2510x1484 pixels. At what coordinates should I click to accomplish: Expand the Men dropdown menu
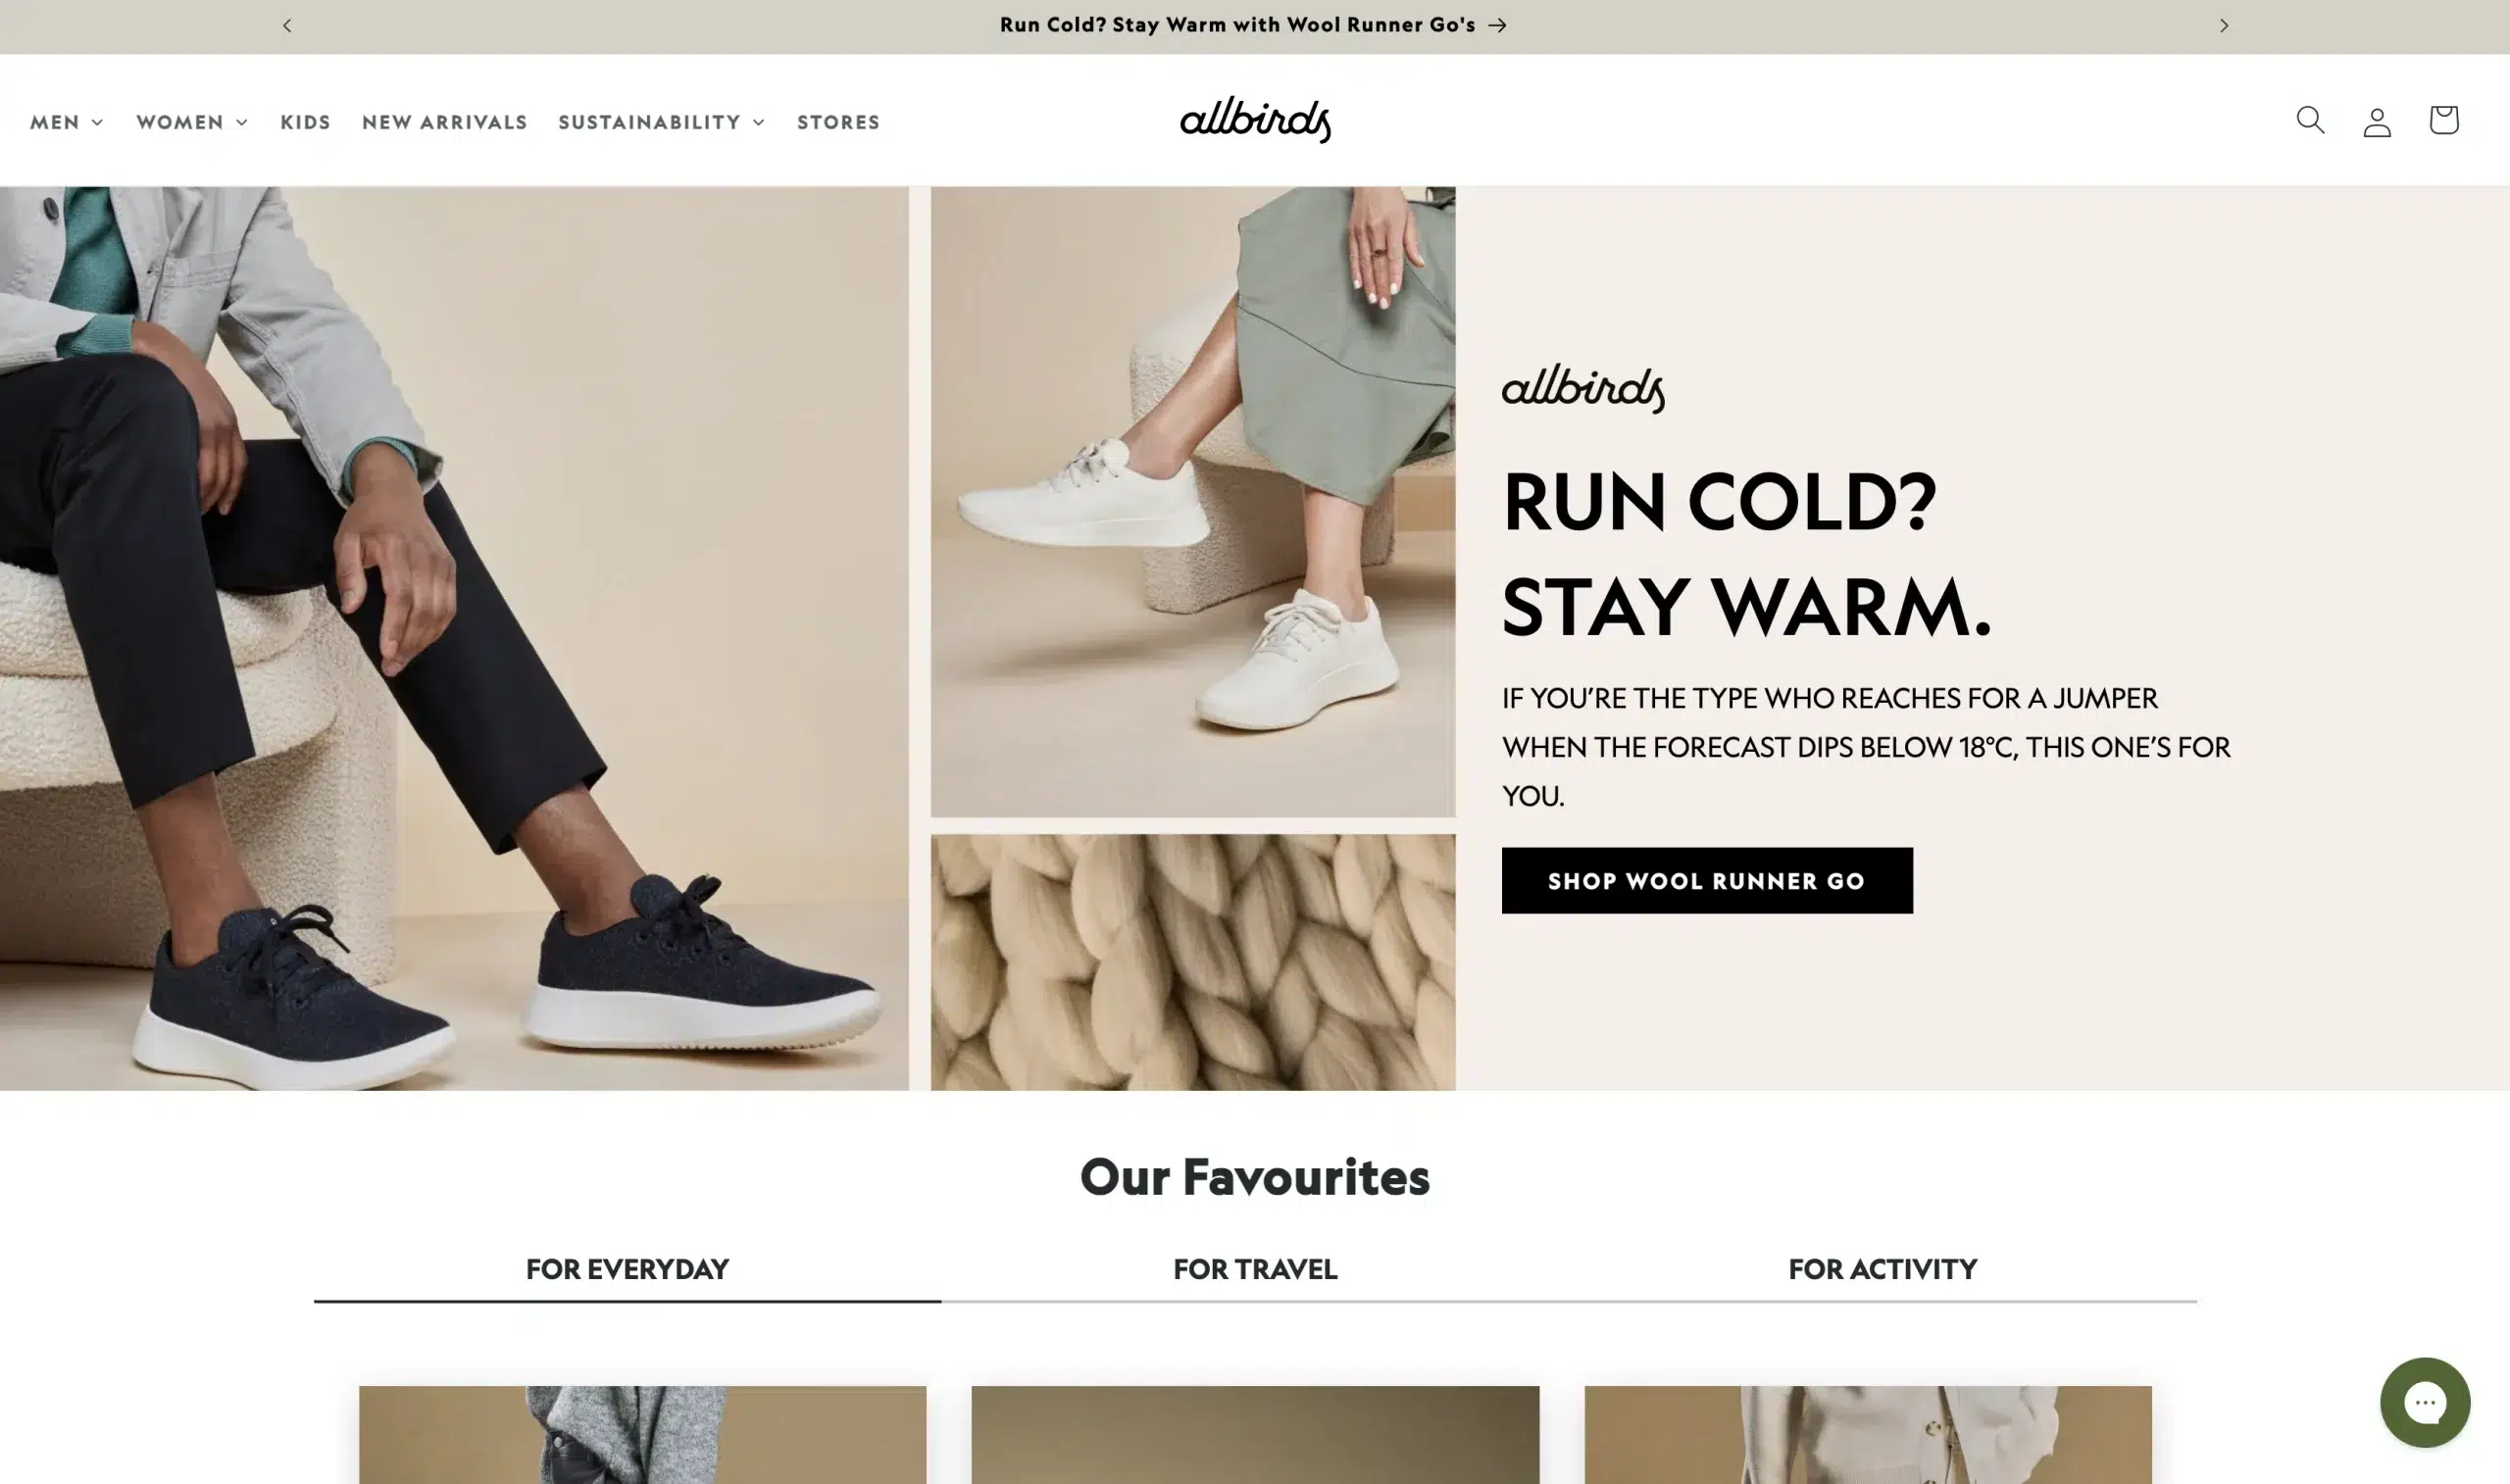point(66,122)
